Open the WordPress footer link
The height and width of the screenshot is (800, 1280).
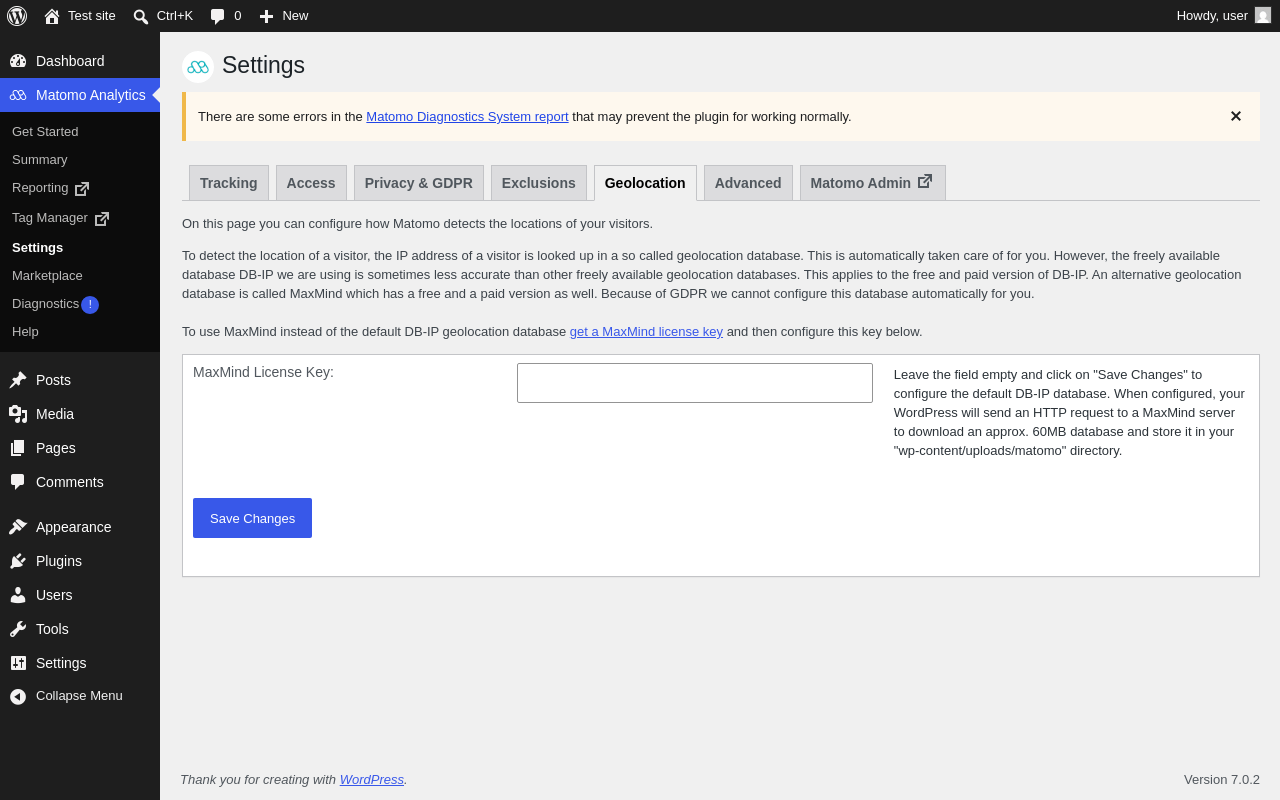pos(372,780)
